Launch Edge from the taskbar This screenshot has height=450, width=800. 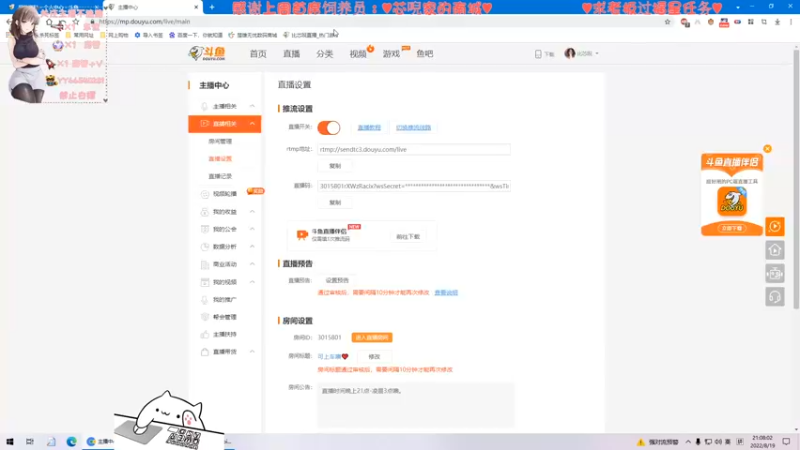coord(71,441)
